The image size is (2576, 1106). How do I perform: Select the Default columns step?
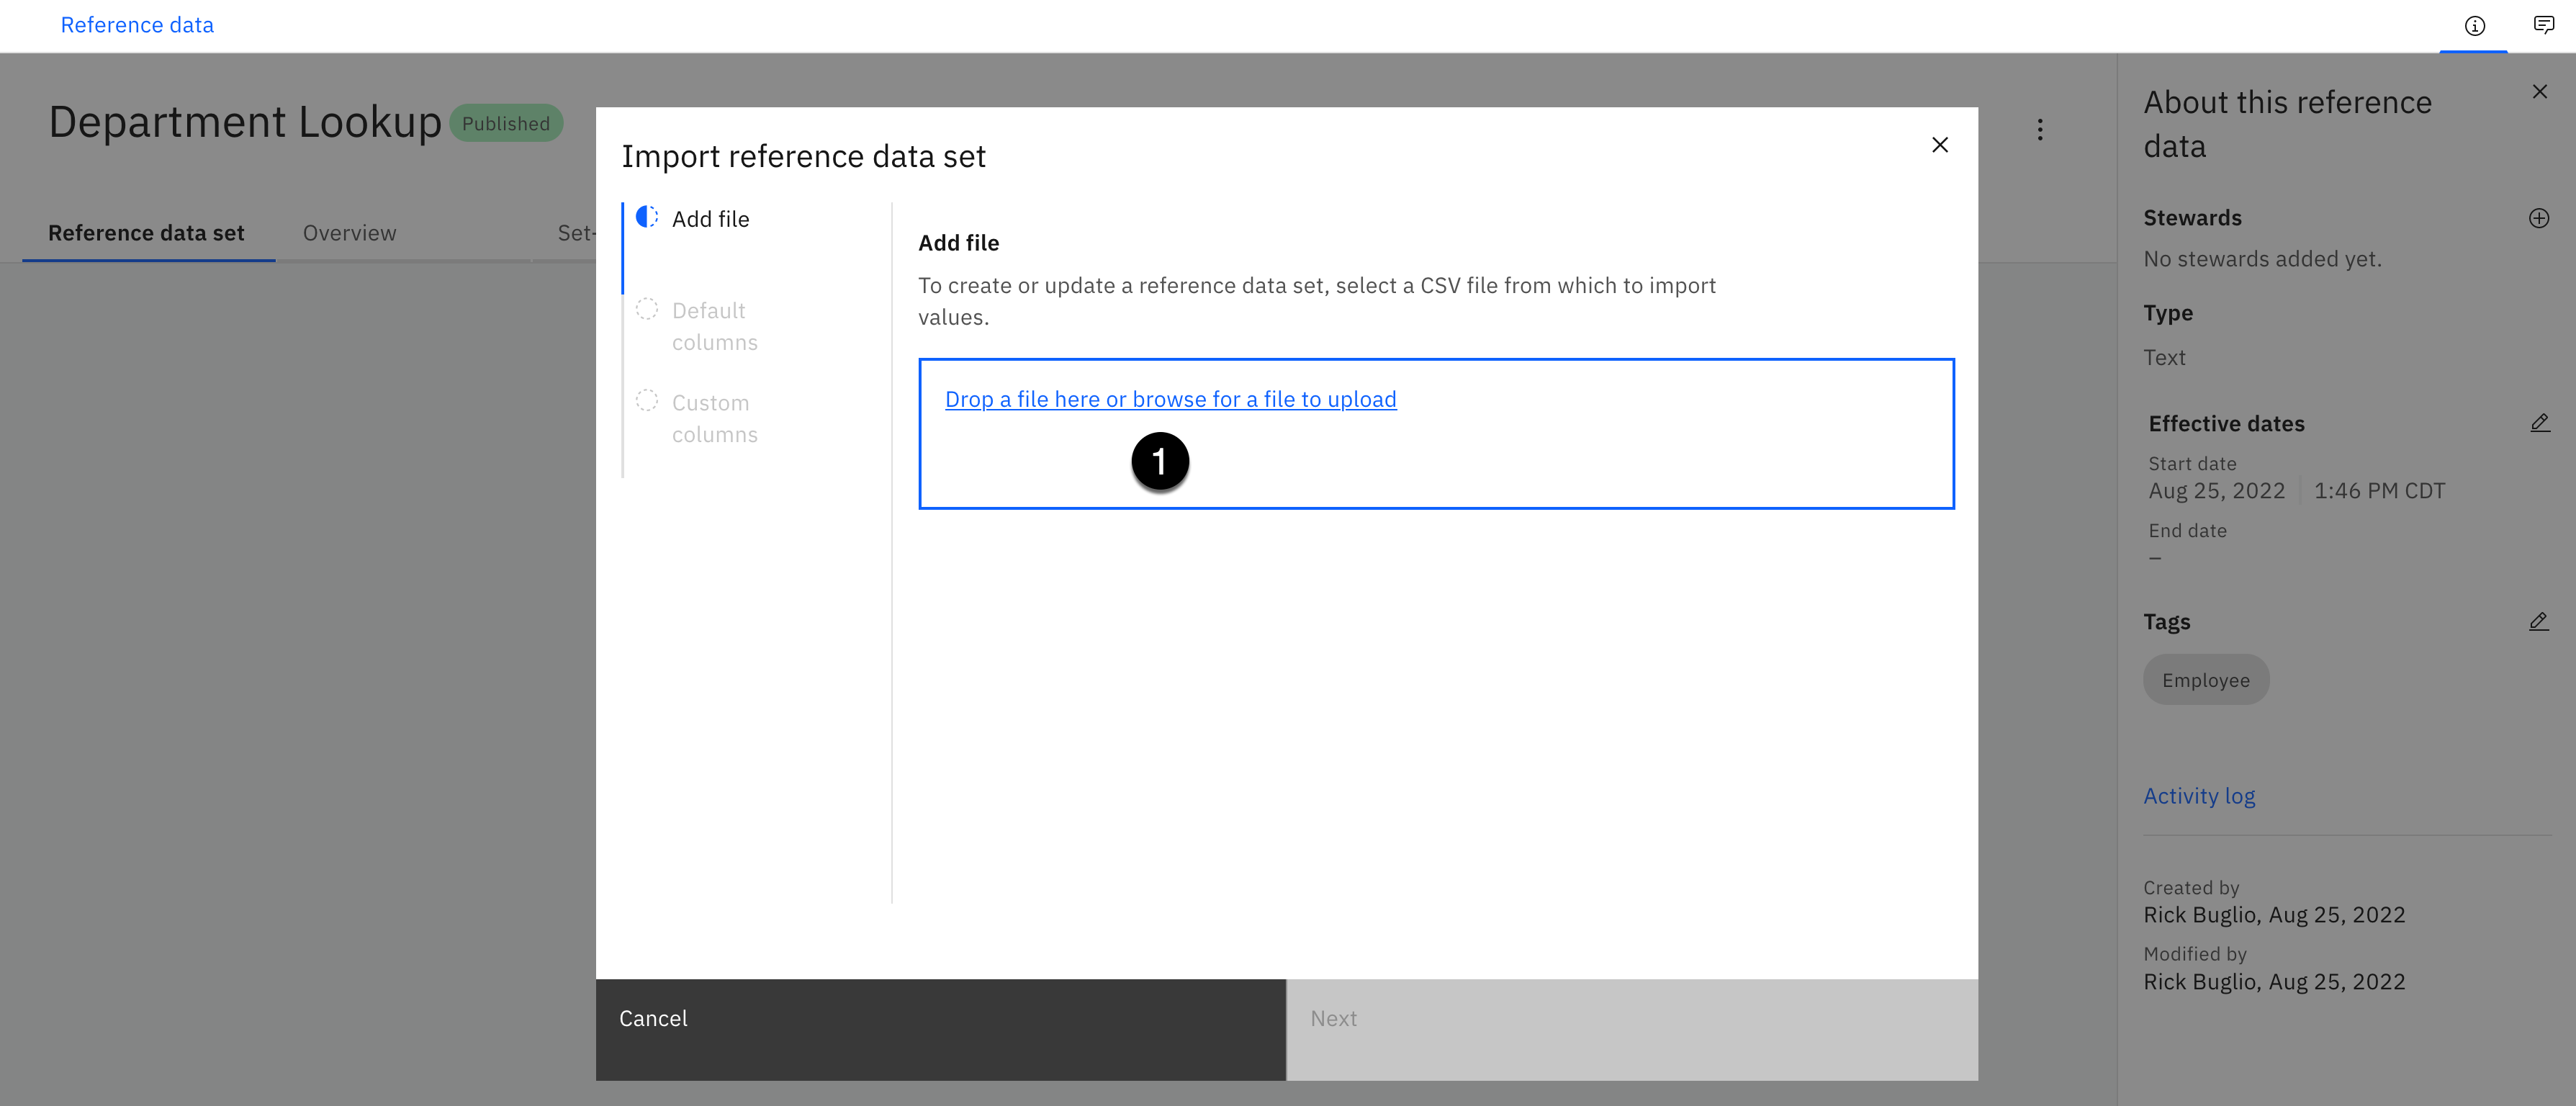pyautogui.click(x=713, y=326)
